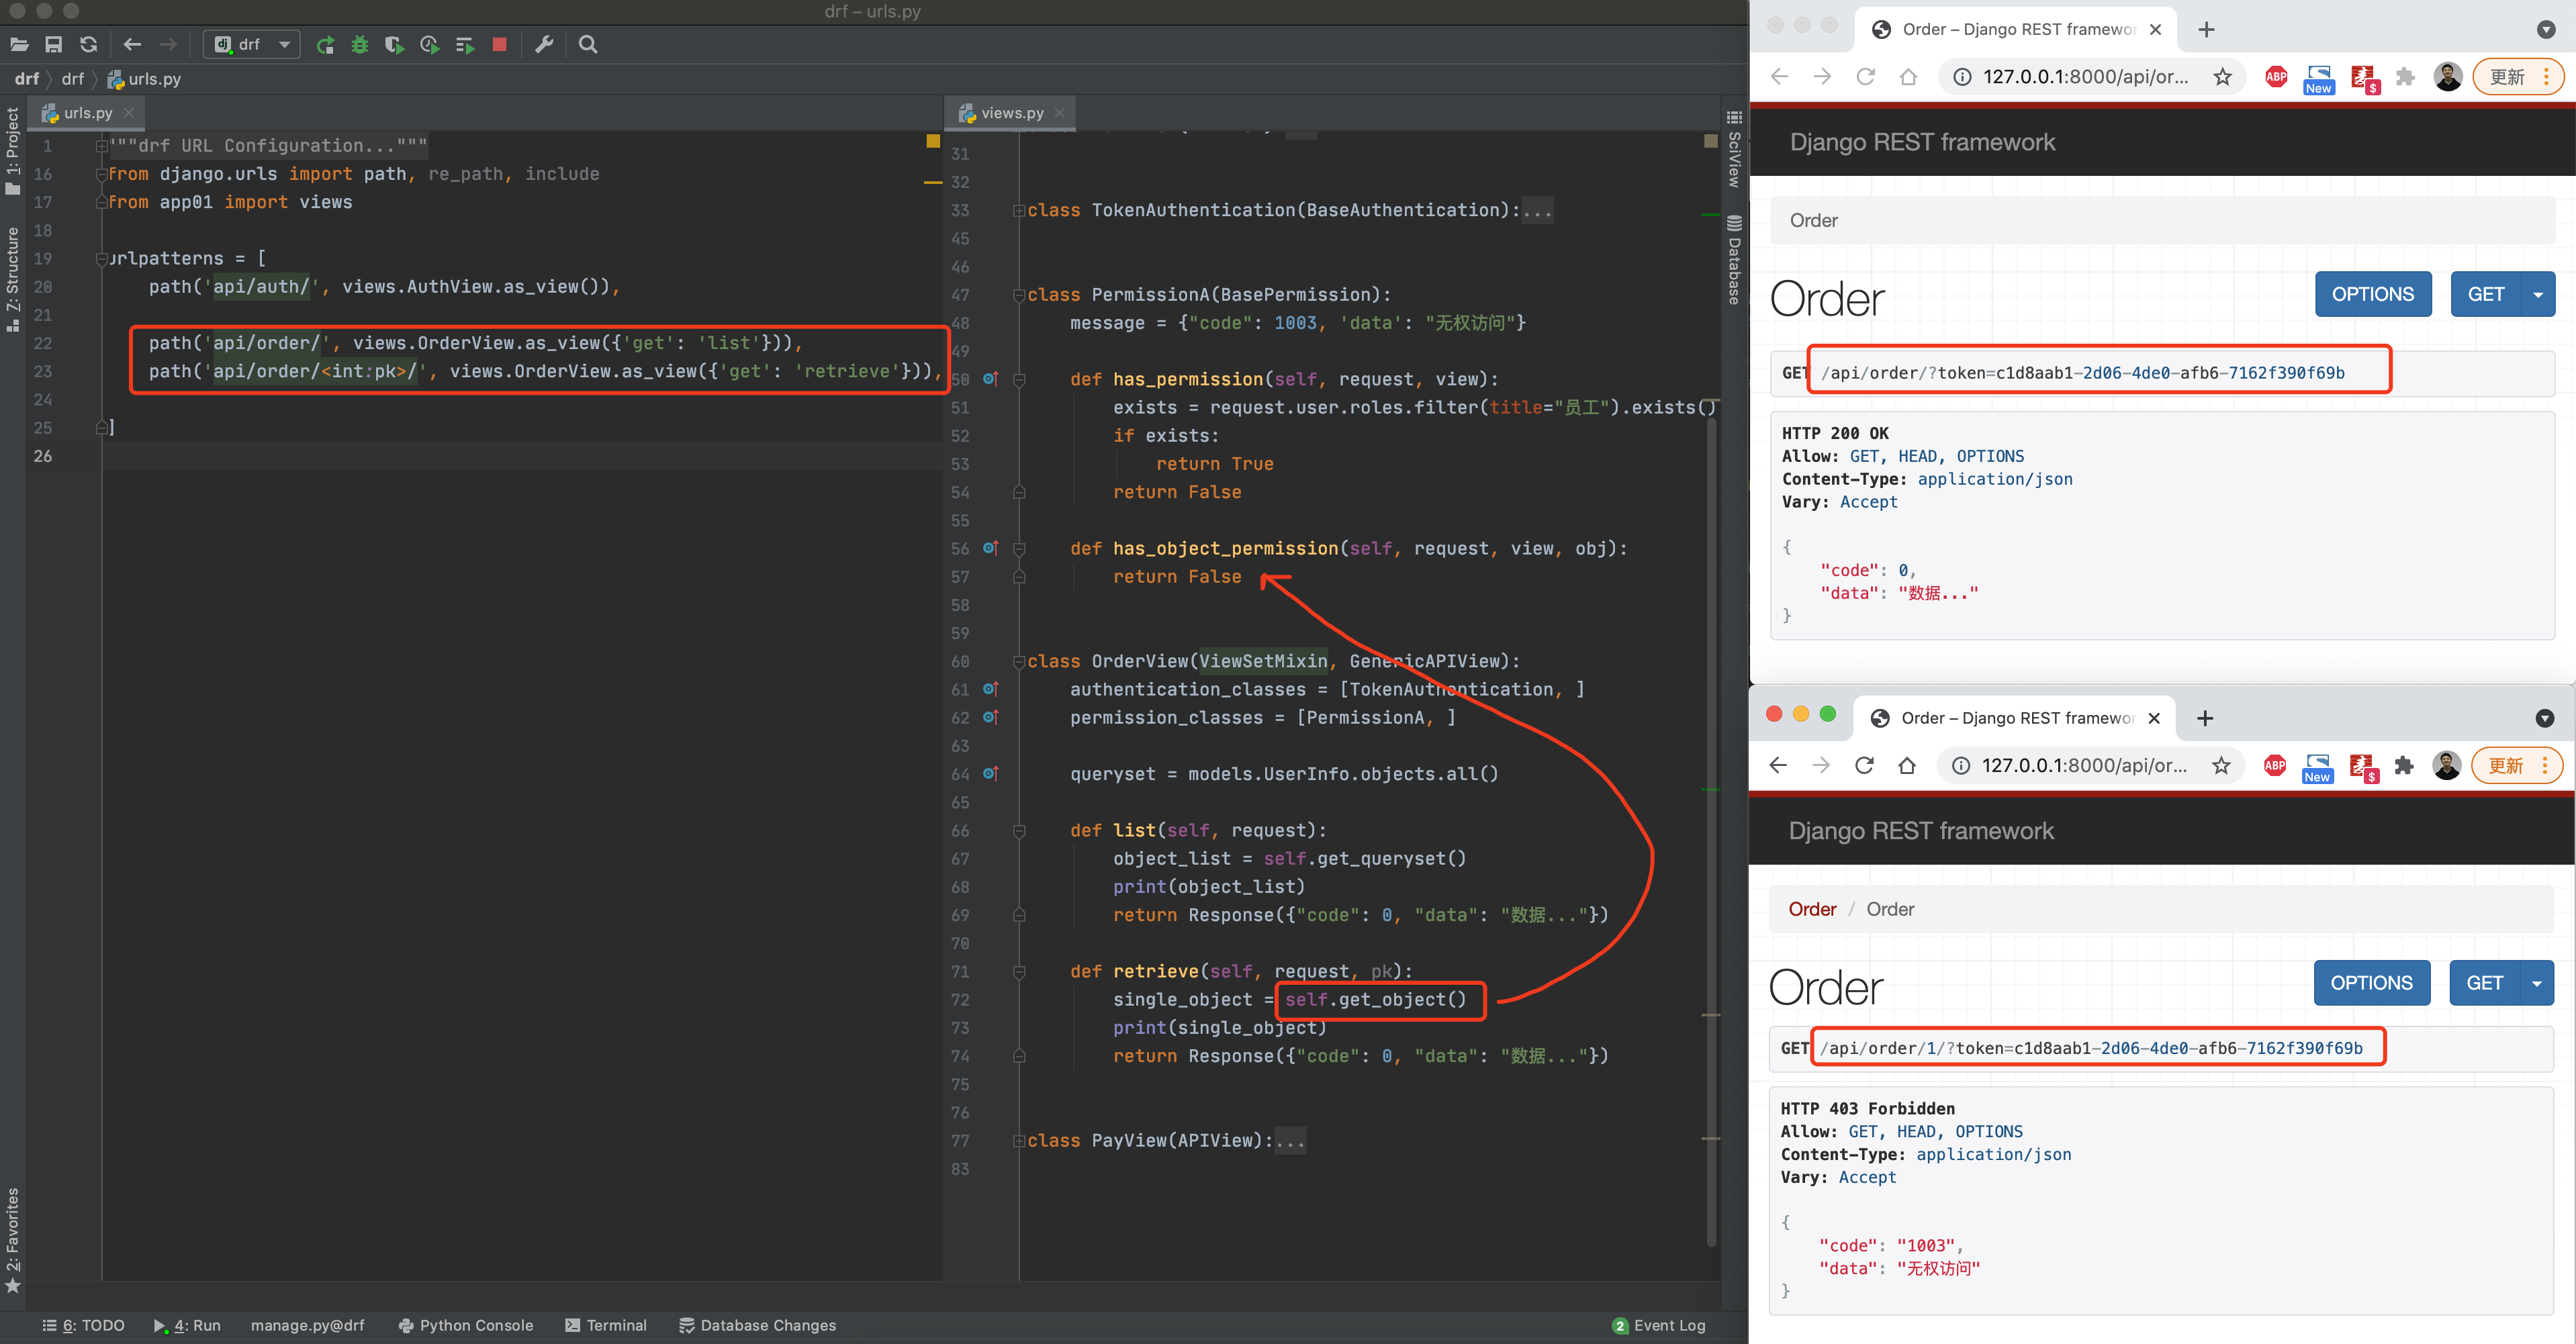Expand GET dropdown arrow in upper browser

pyautogui.click(x=2537, y=295)
